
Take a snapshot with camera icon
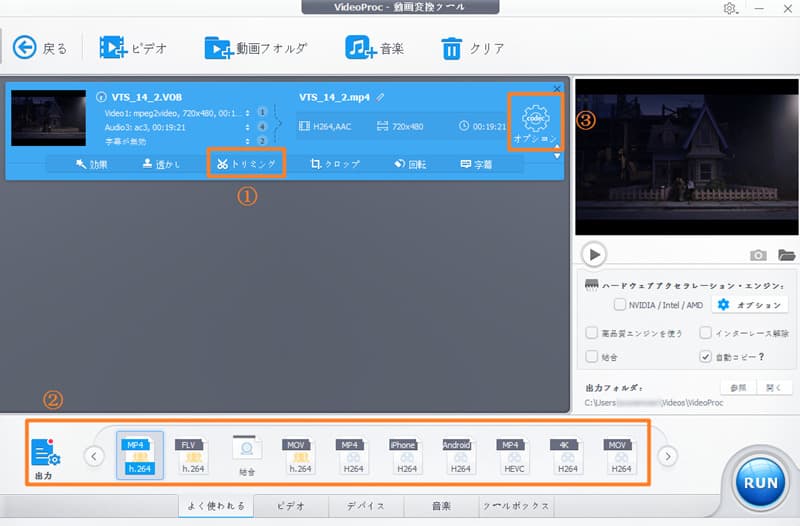click(758, 255)
